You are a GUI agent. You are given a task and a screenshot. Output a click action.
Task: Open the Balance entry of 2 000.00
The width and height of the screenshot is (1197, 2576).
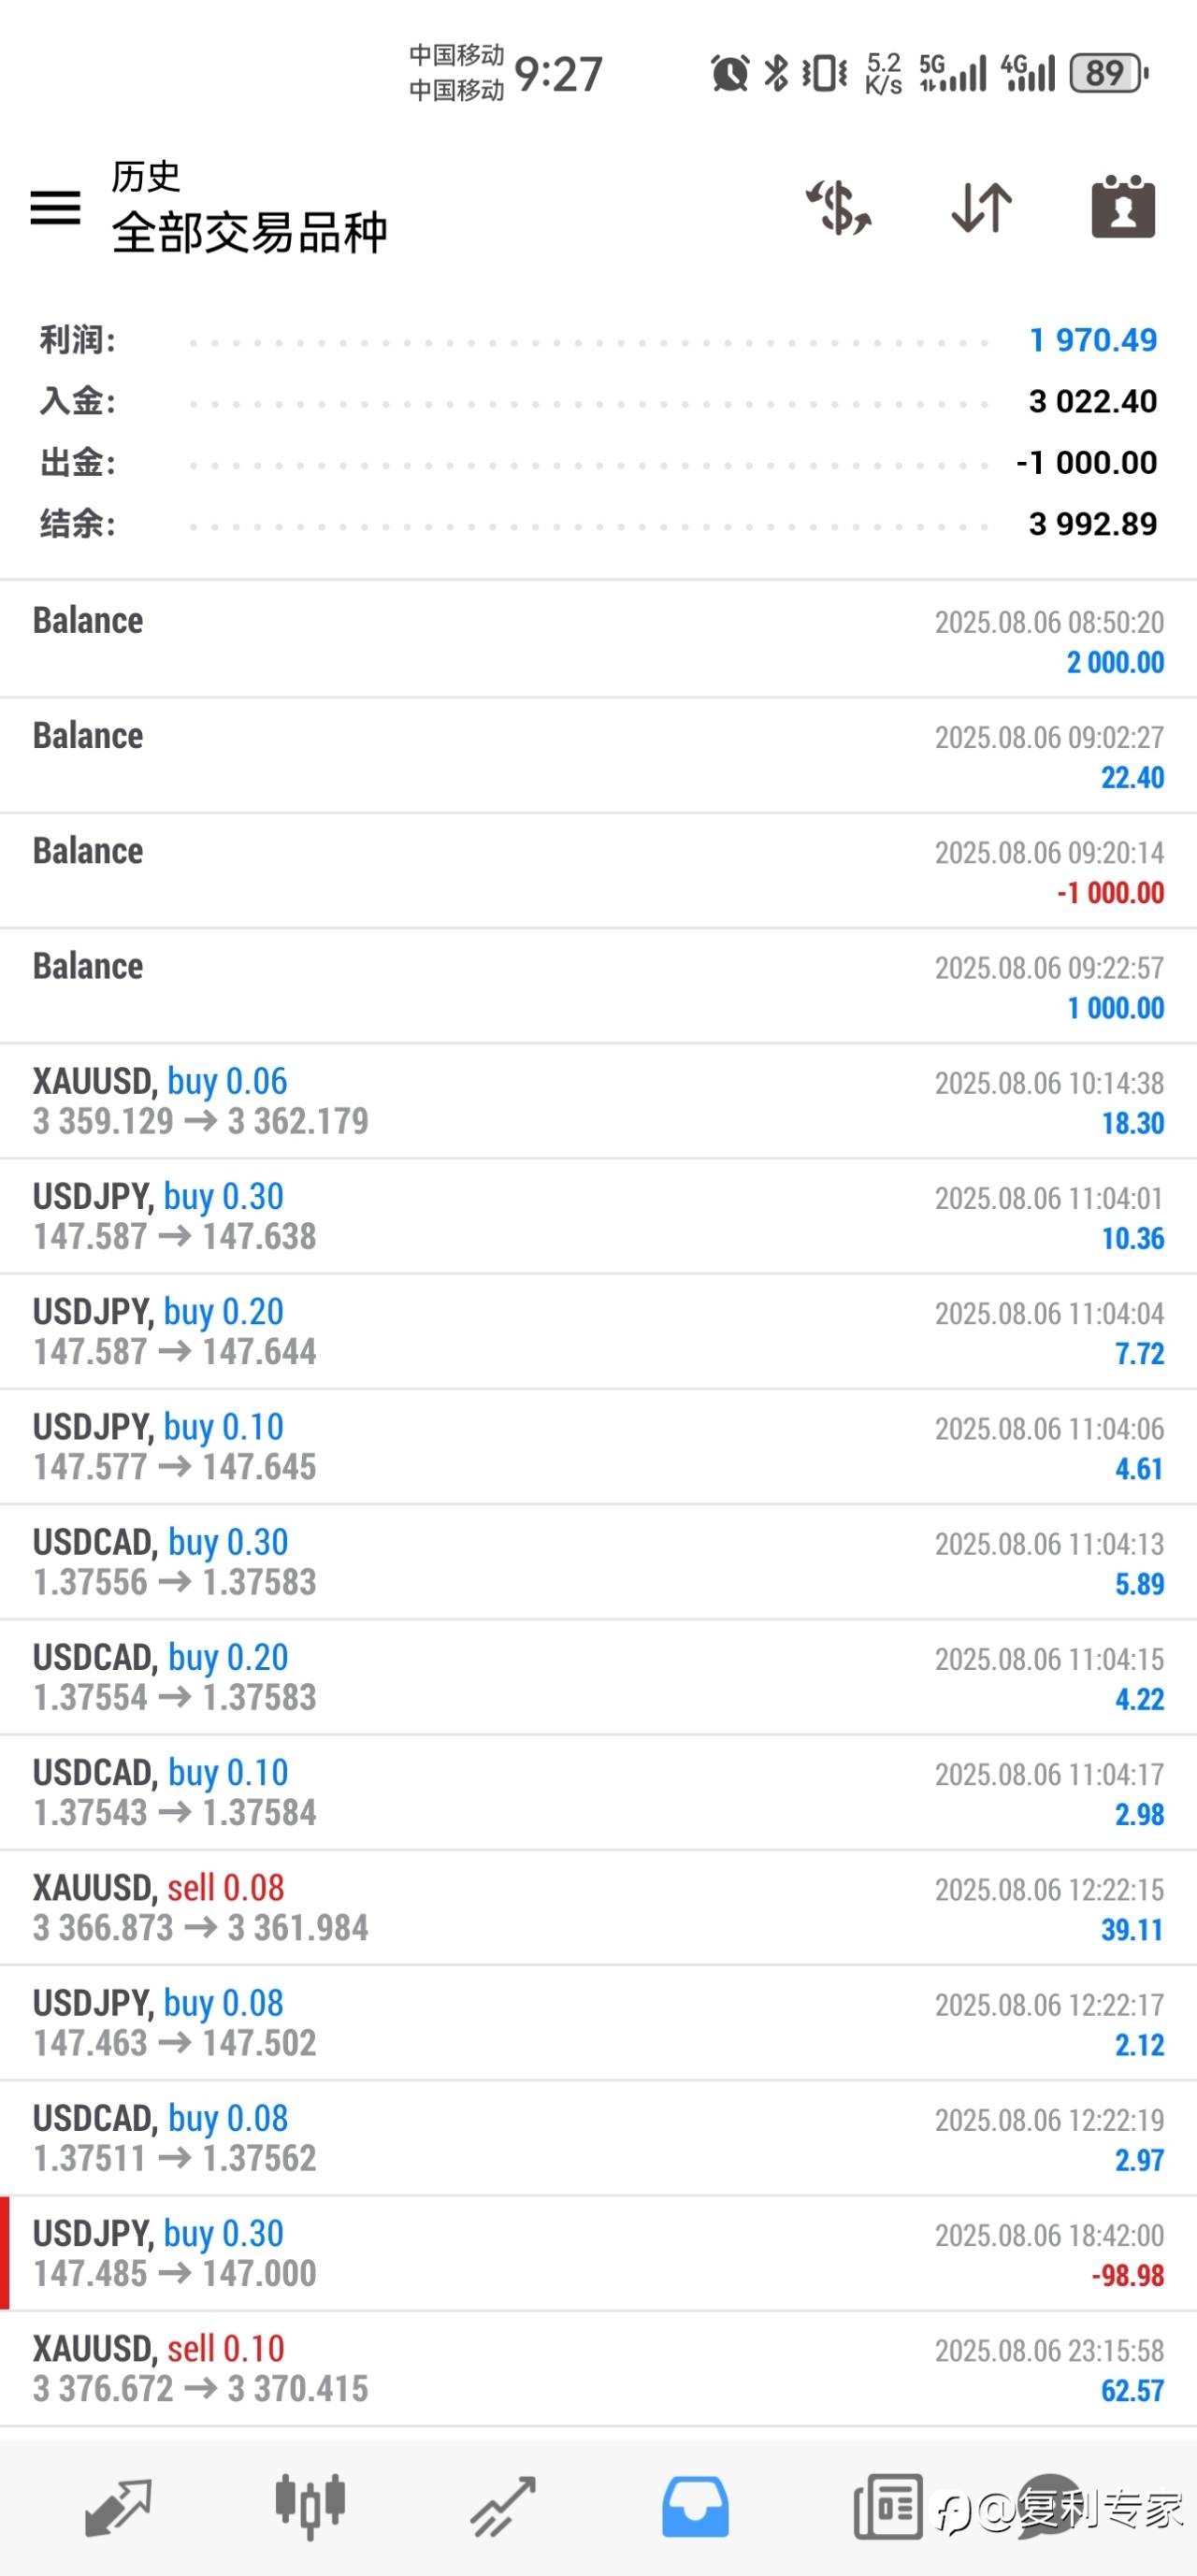click(x=598, y=640)
